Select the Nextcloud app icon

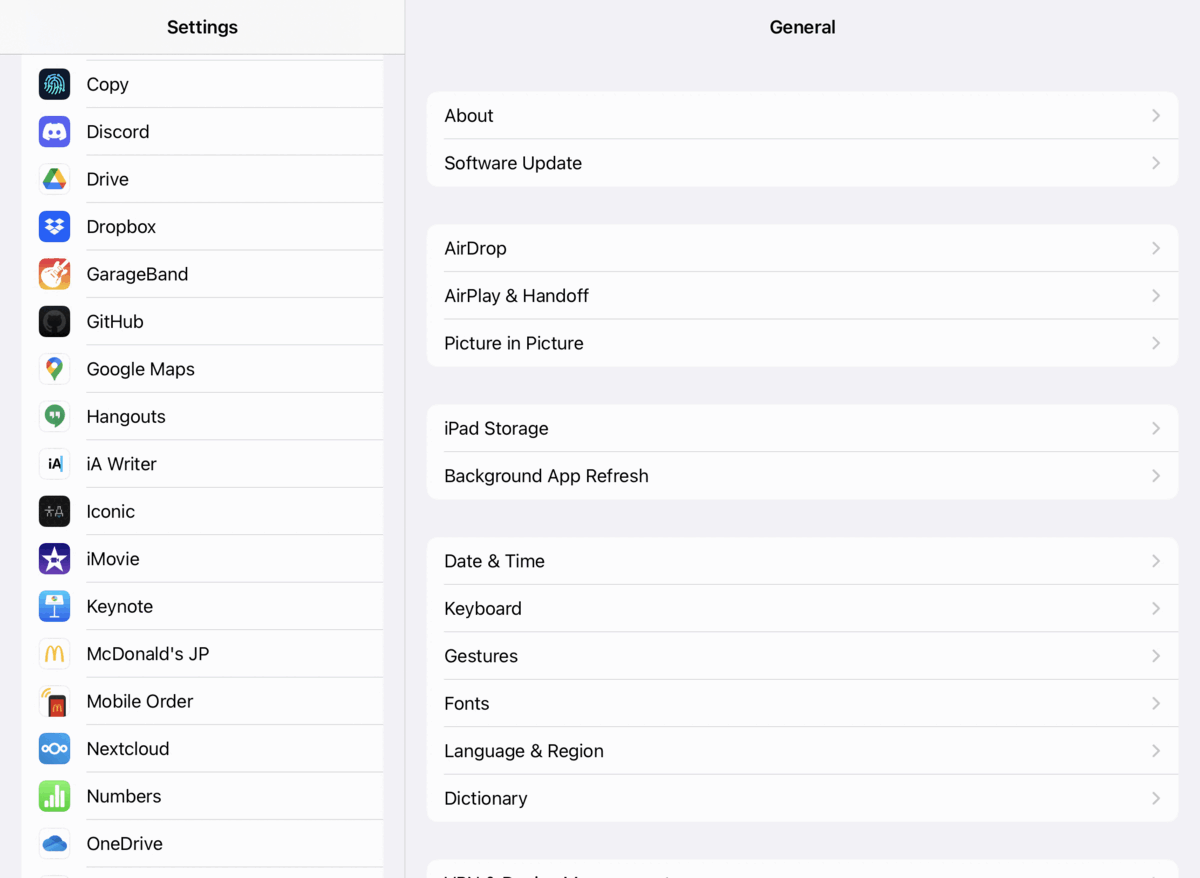(x=54, y=749)
